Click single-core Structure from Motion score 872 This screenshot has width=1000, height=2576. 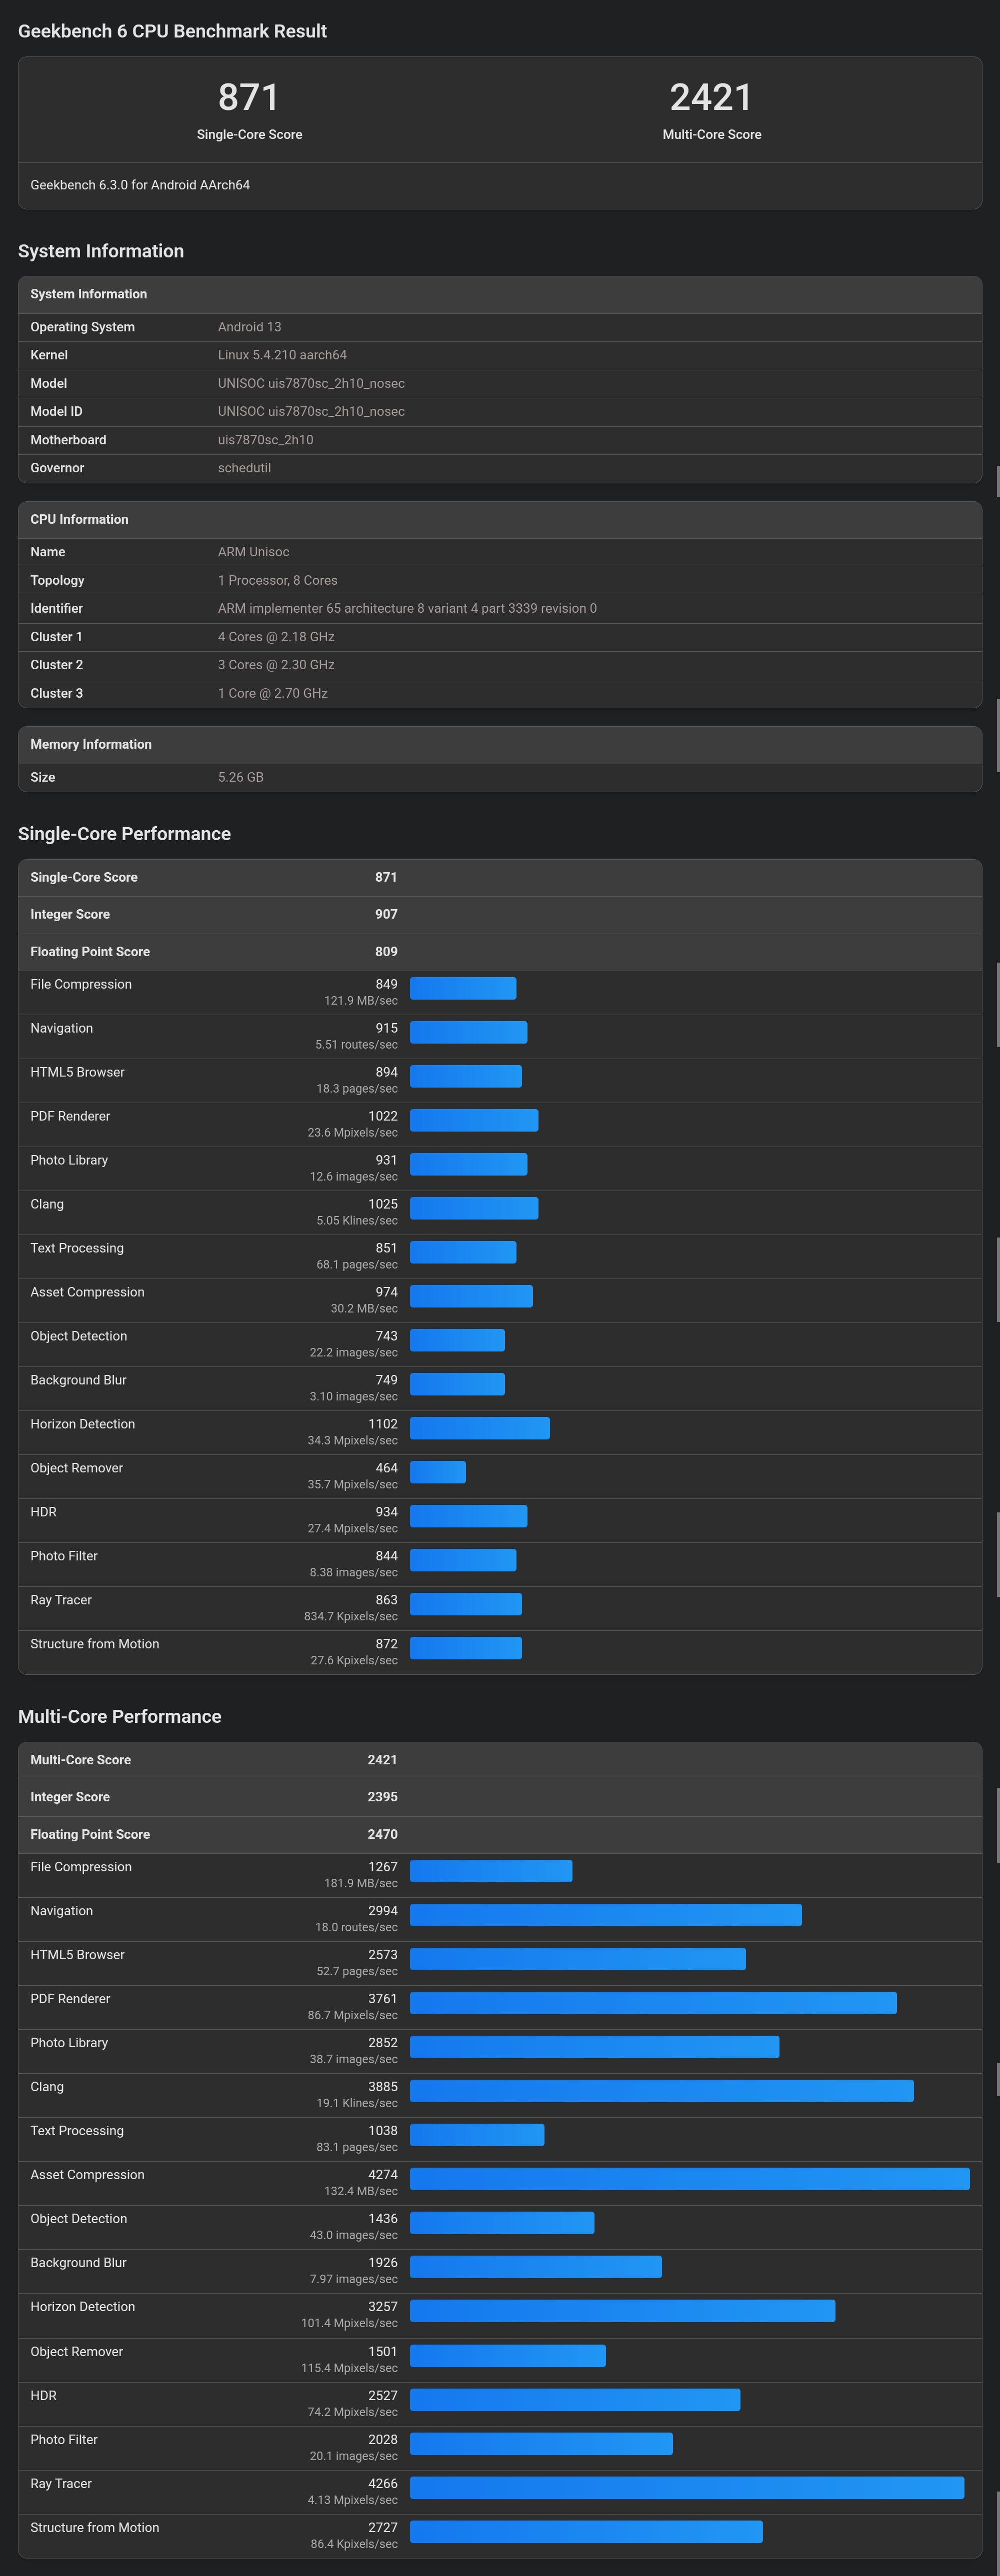[386, 1644]
